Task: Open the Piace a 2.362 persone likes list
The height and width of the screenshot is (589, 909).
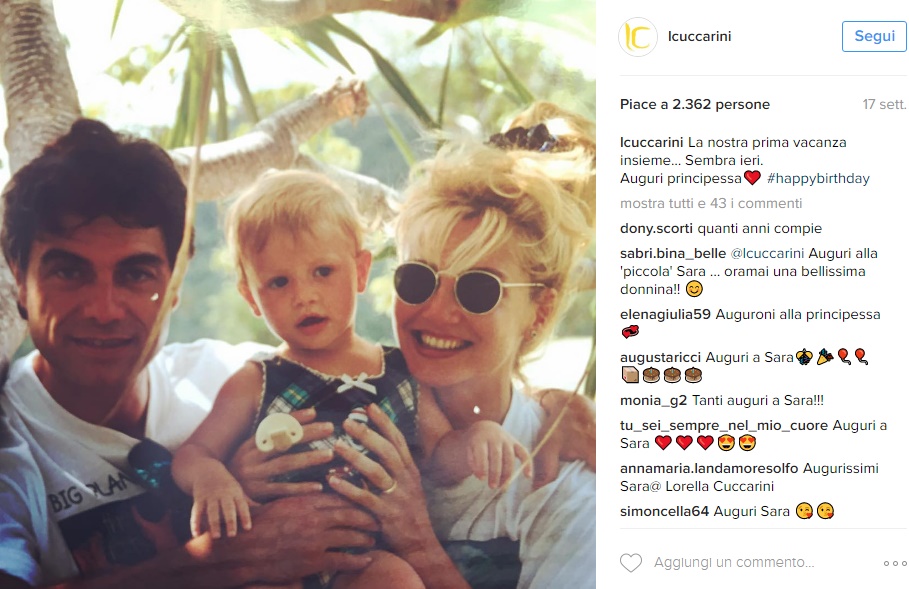Action: [695, 104]
